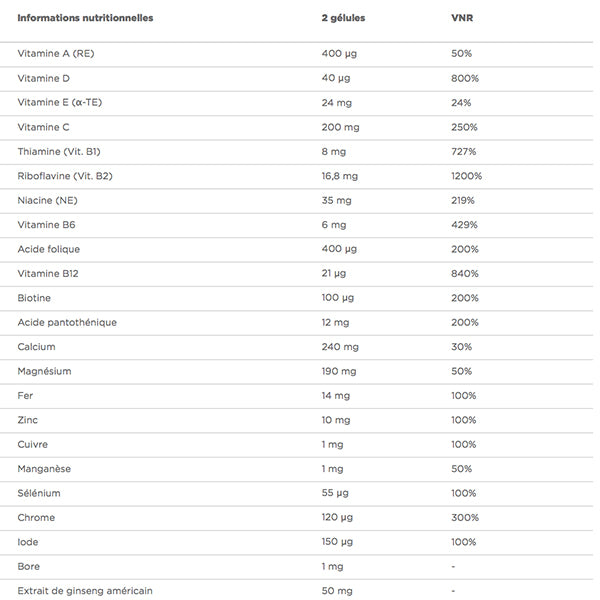This screenshot has height=600, width=600.
Task: Select the 'Vitamine E (α-TE)' label
Action: 62,103
